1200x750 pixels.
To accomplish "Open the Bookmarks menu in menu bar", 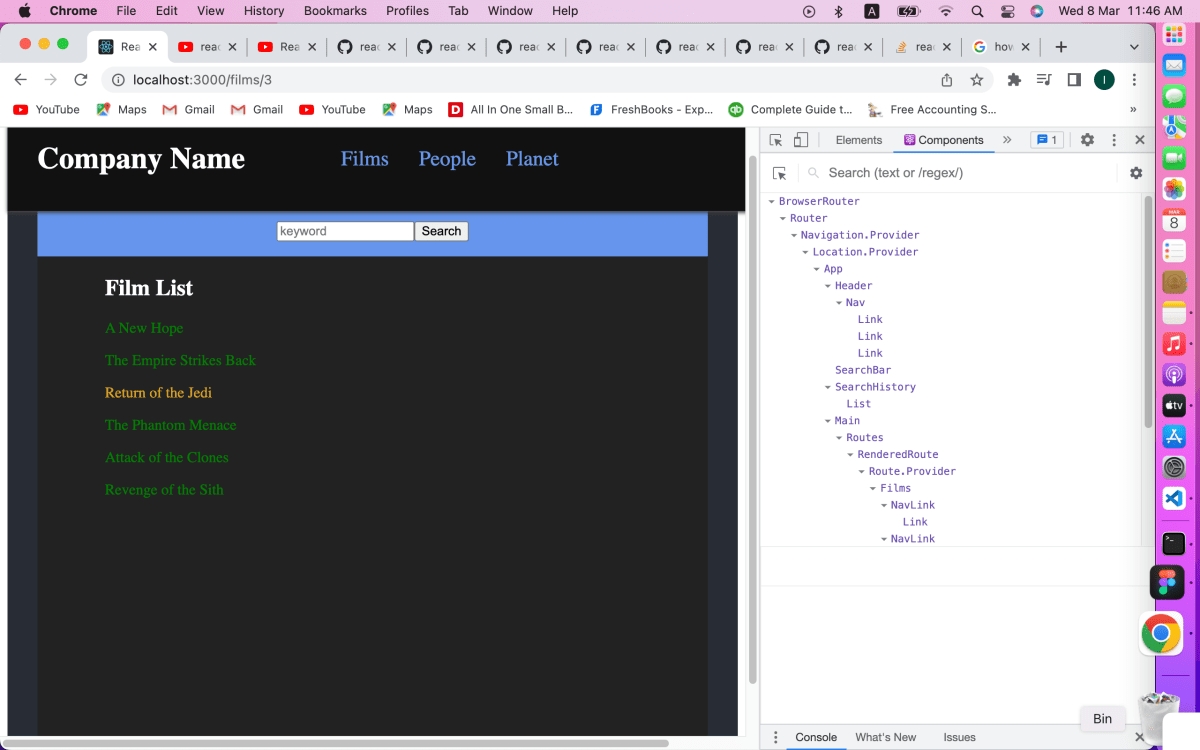I will (337, 11).
